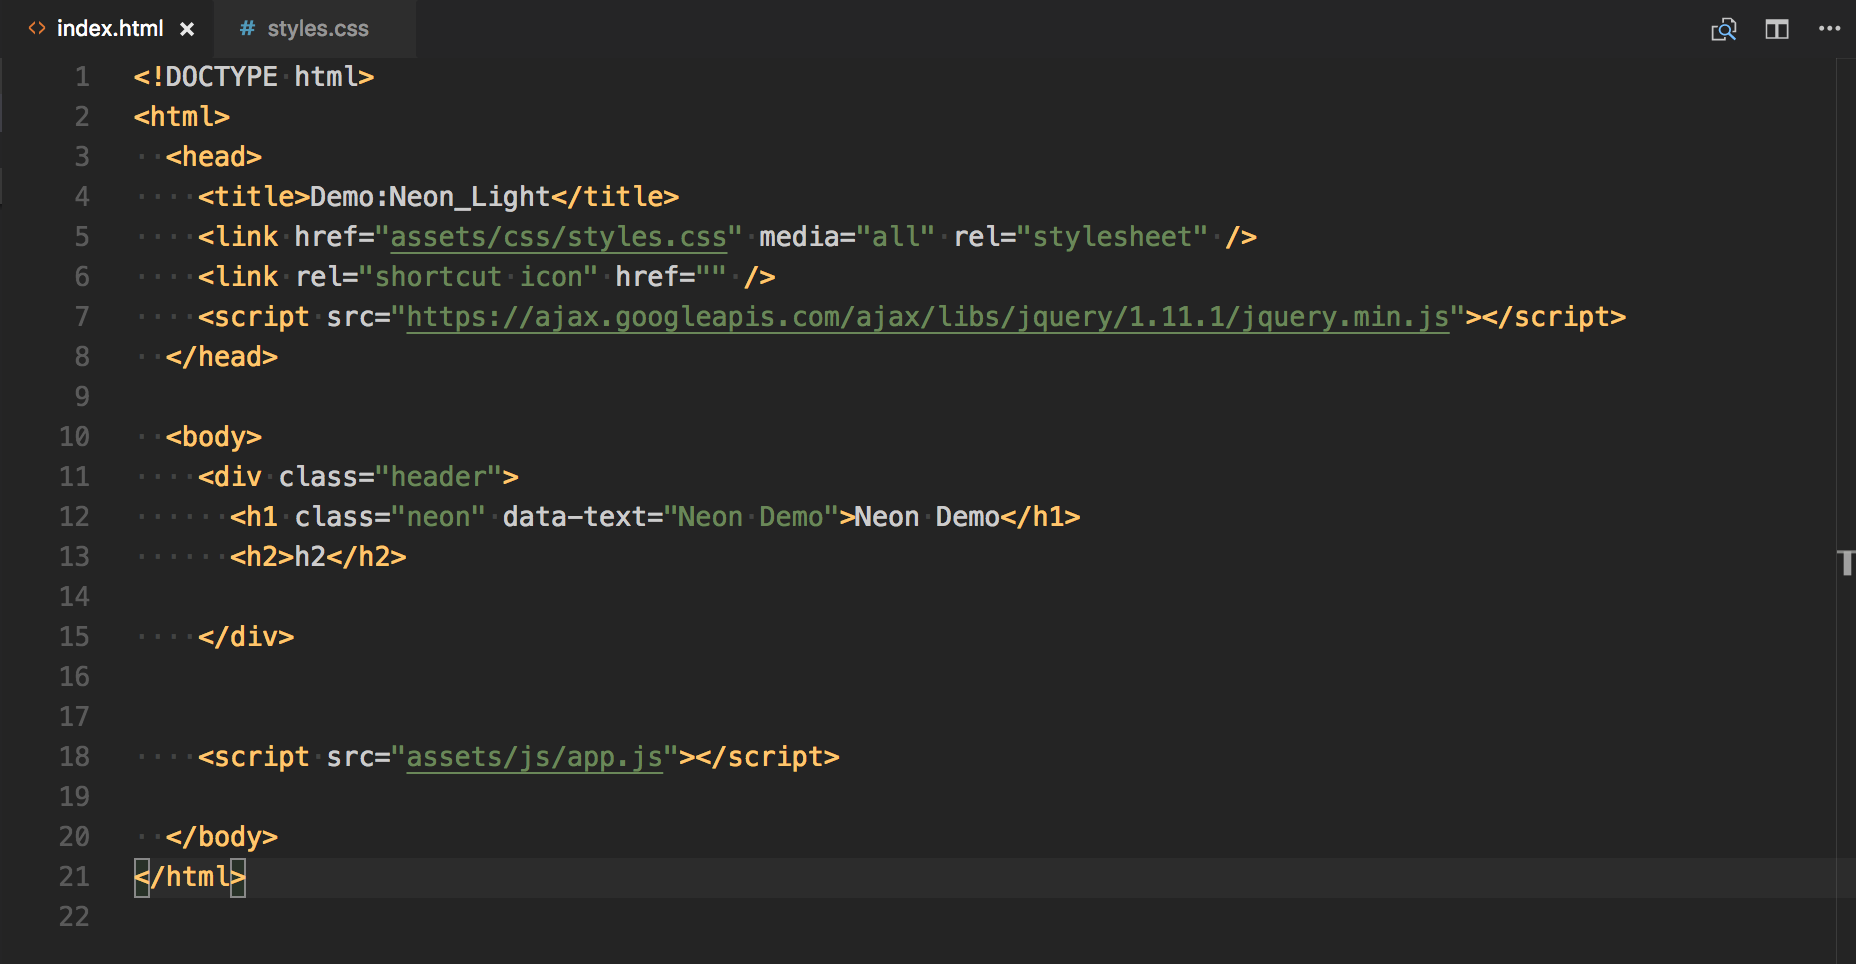Close the index.html tab
The width and height of the screenshot is (1856, 964).
[187, 29]
